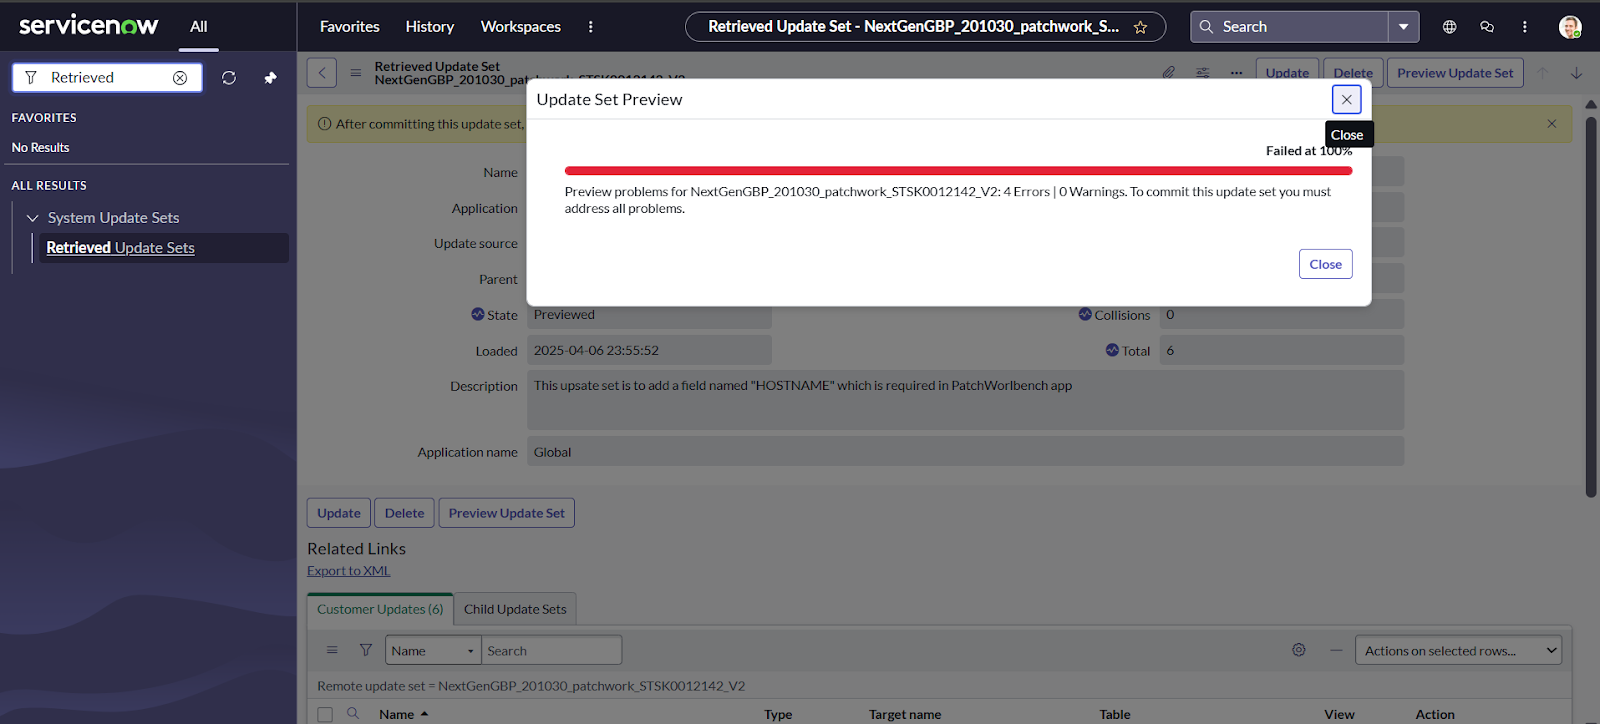Collapse the System Update Sets group
The width and height of the screenshot is (1600, 724).
(33, 218)
